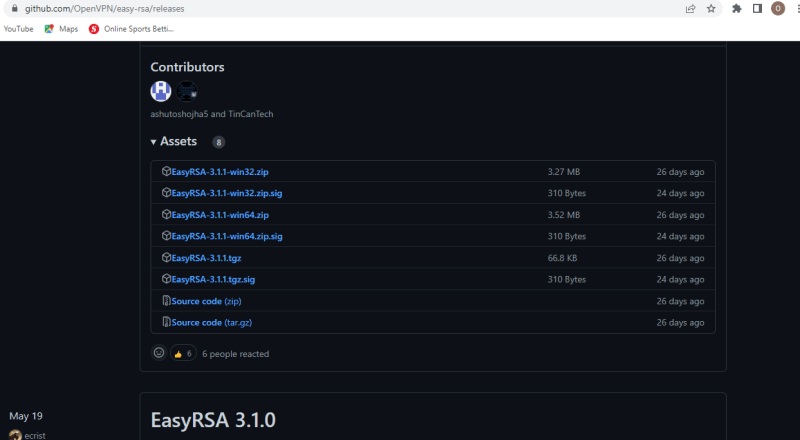Click '66.8 KB' size of tgz file

point(562,258)
